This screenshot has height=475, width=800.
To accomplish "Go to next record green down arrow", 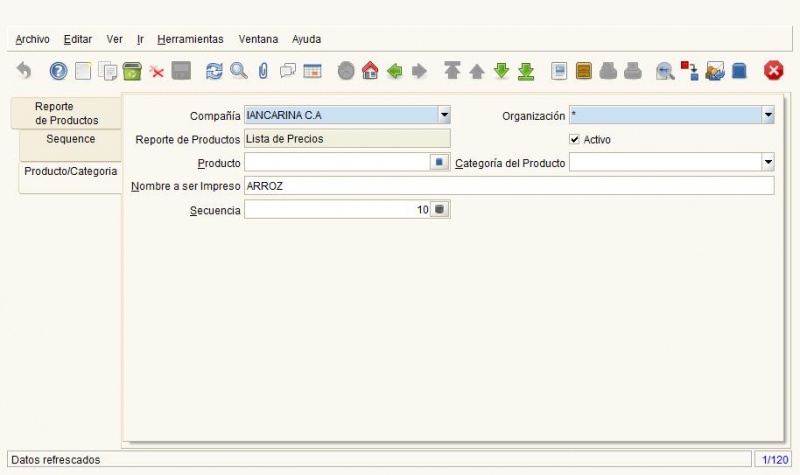I will (x=502, y=70).
